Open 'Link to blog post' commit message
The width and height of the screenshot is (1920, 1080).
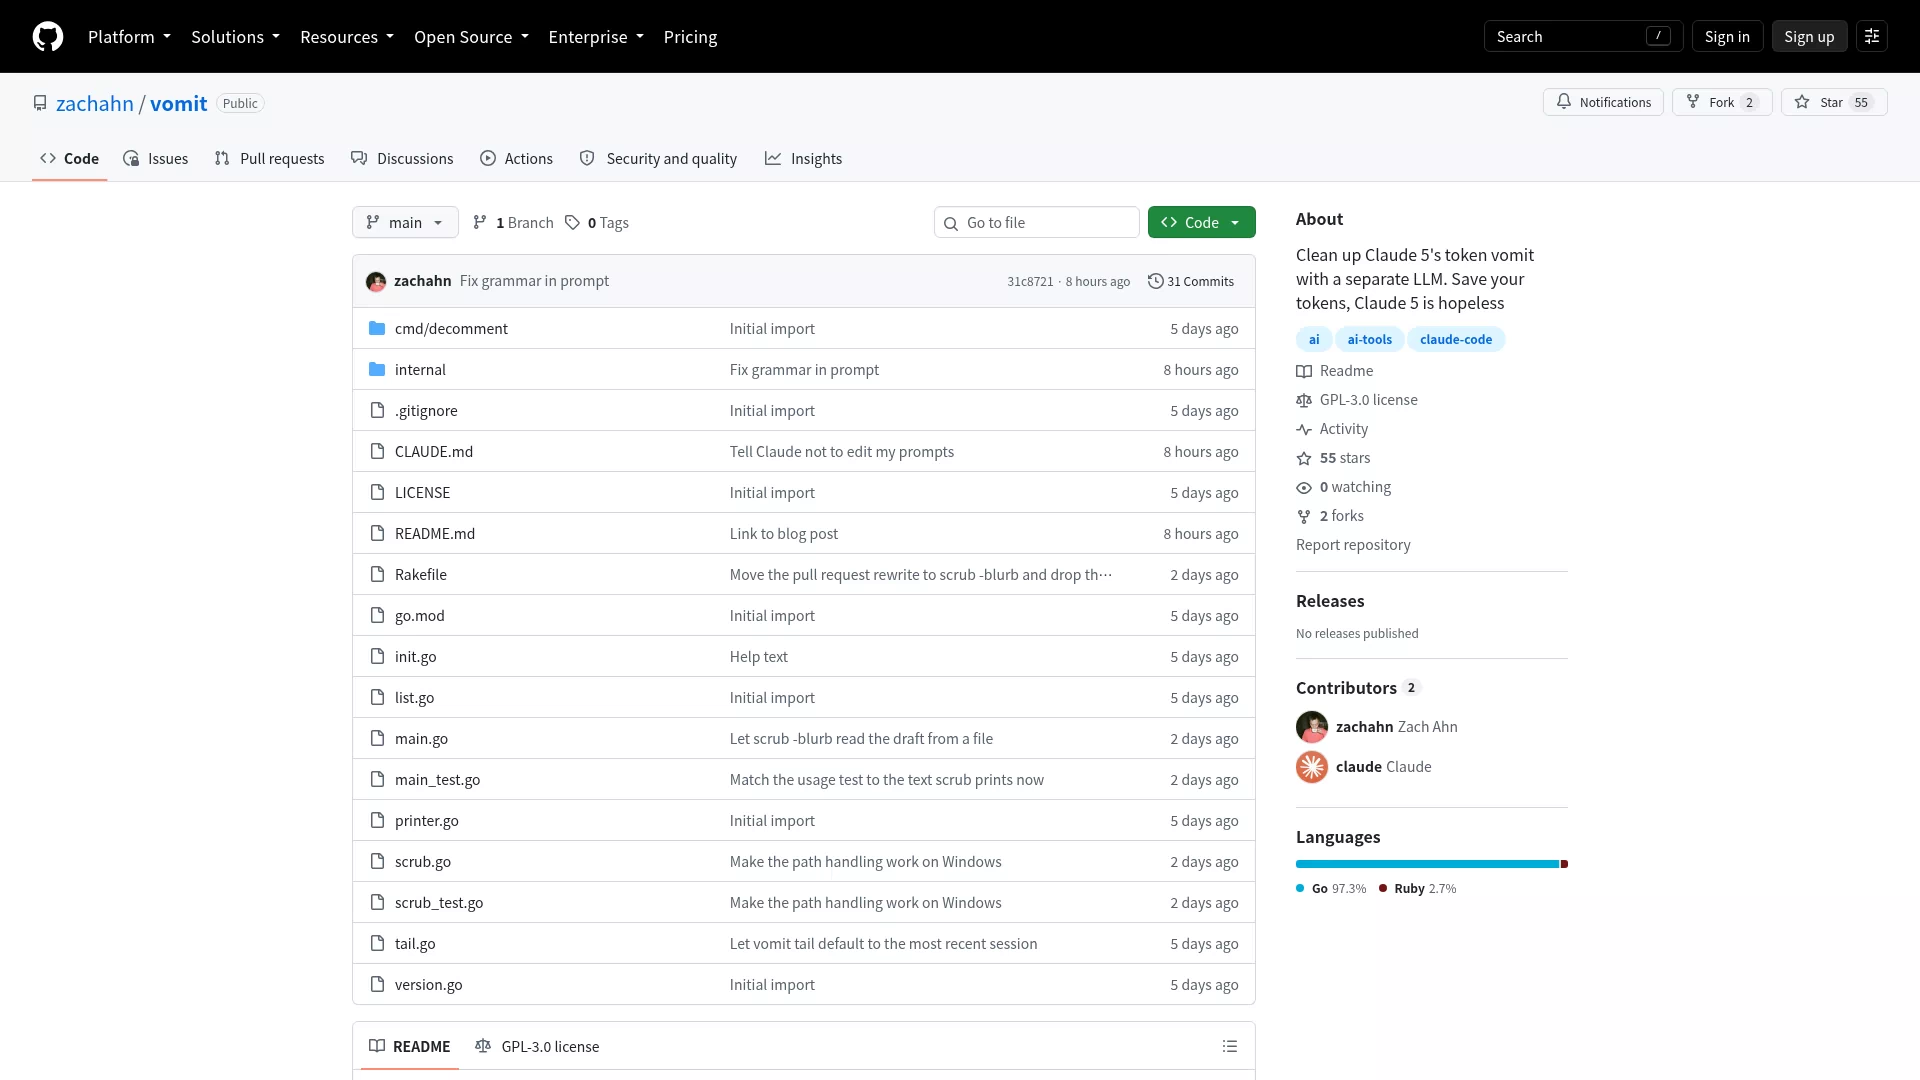coord(784,534)
